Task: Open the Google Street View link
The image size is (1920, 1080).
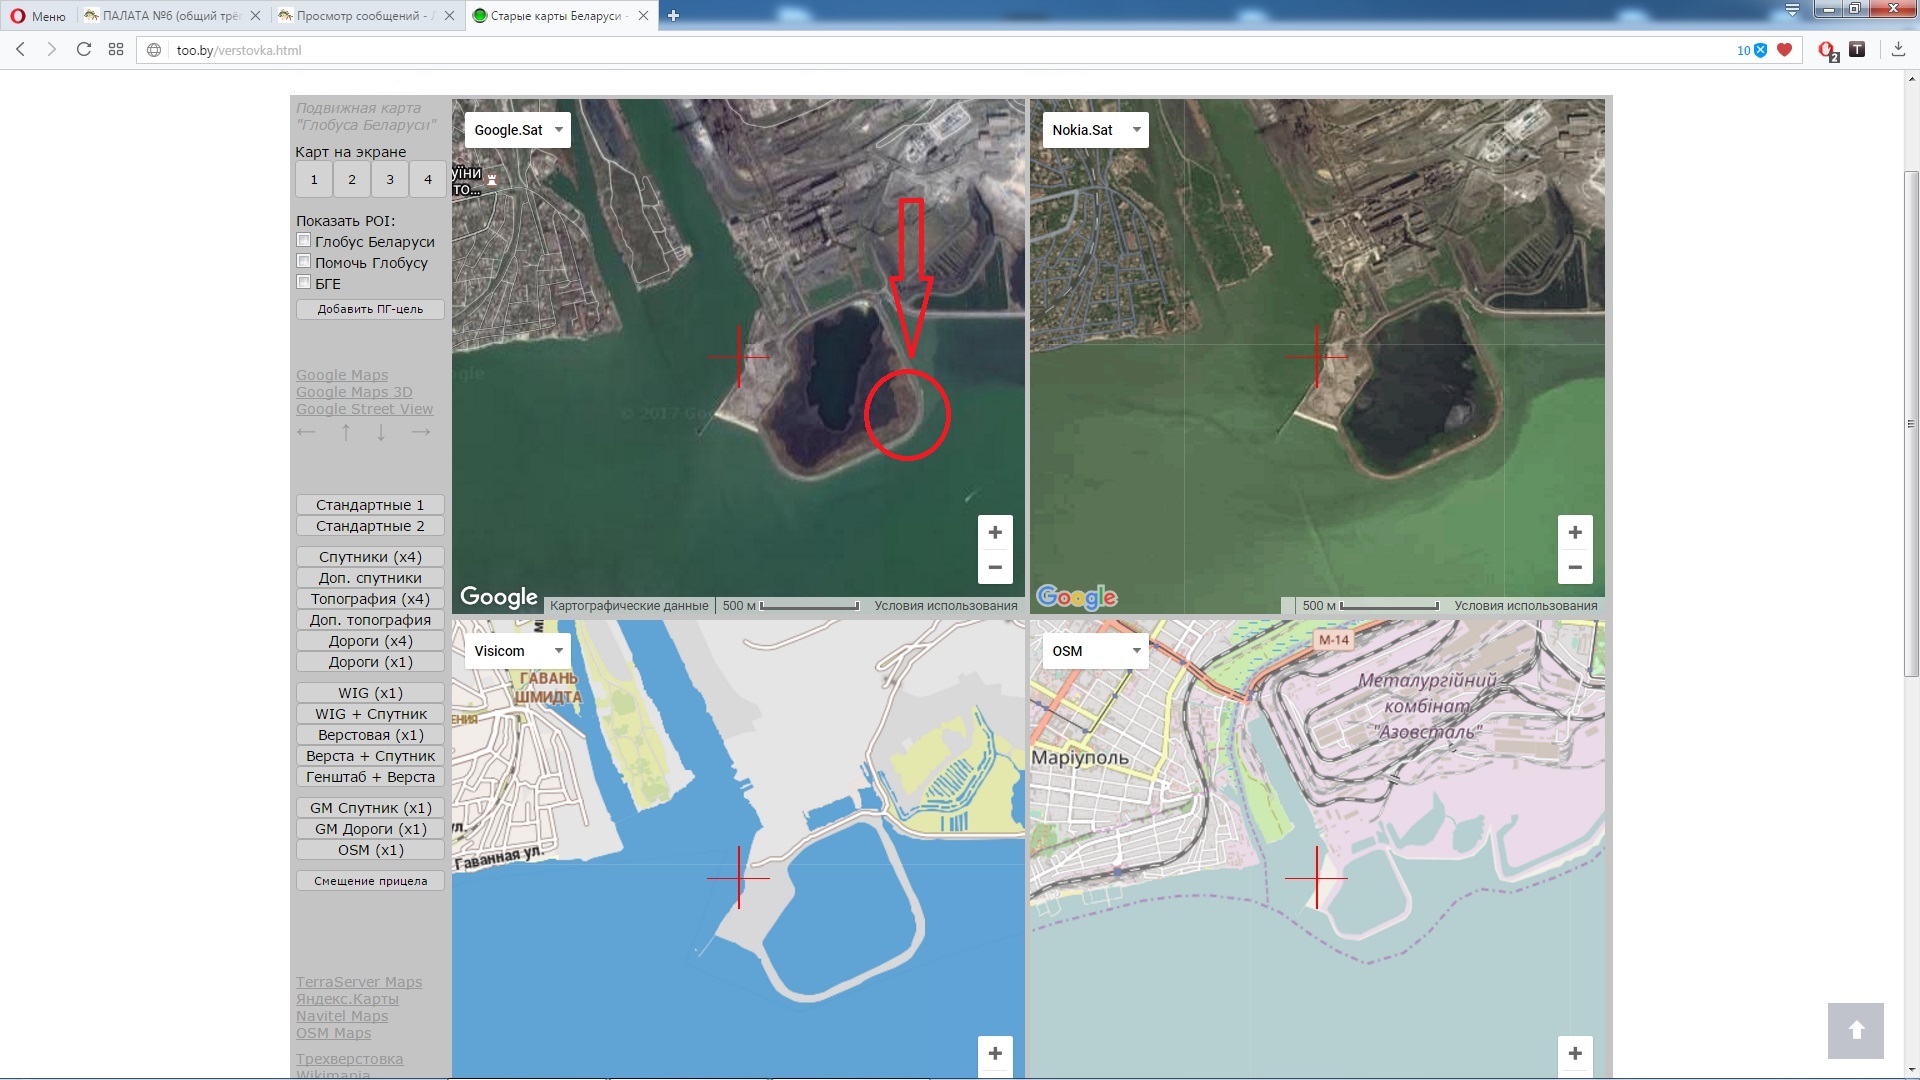Action: tap(364, 409)
